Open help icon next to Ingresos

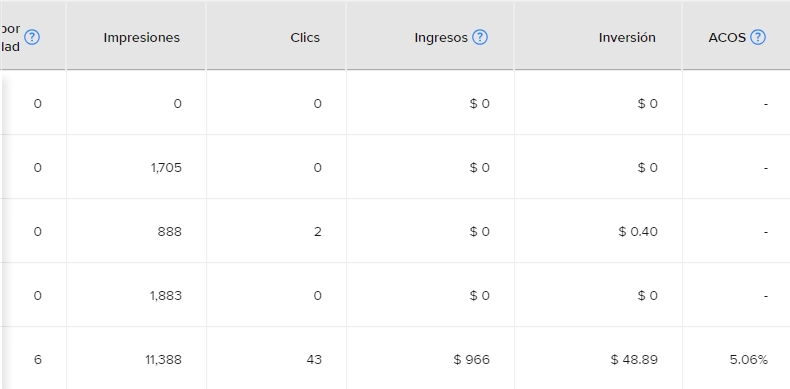pos(480,37)
